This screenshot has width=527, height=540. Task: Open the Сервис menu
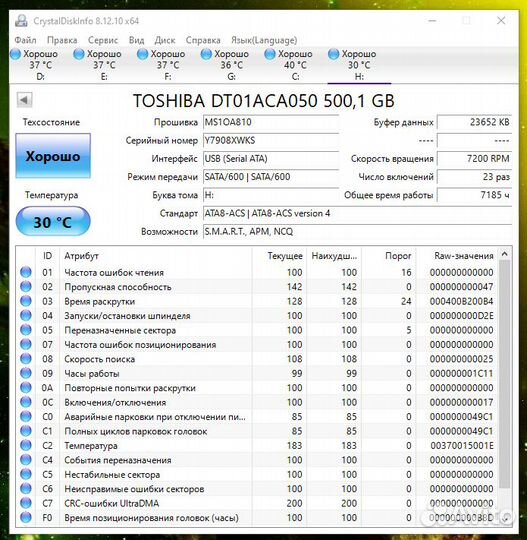click(x=103, y=40)
